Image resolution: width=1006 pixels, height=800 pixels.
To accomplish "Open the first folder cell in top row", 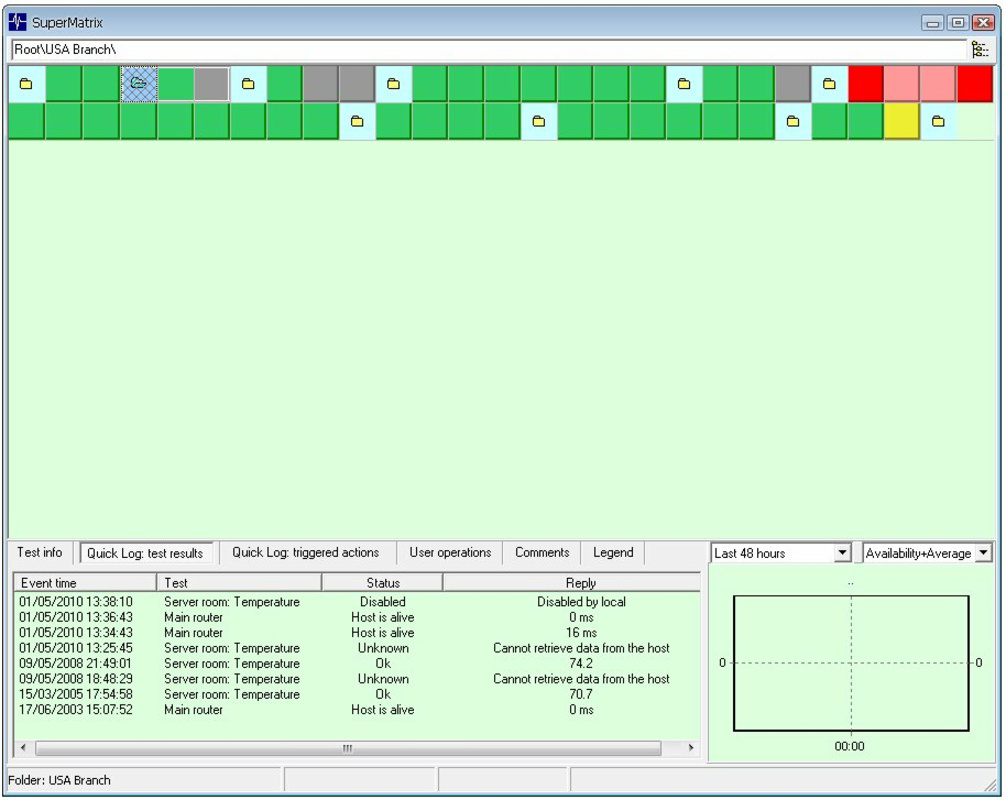I will point(26,84).
